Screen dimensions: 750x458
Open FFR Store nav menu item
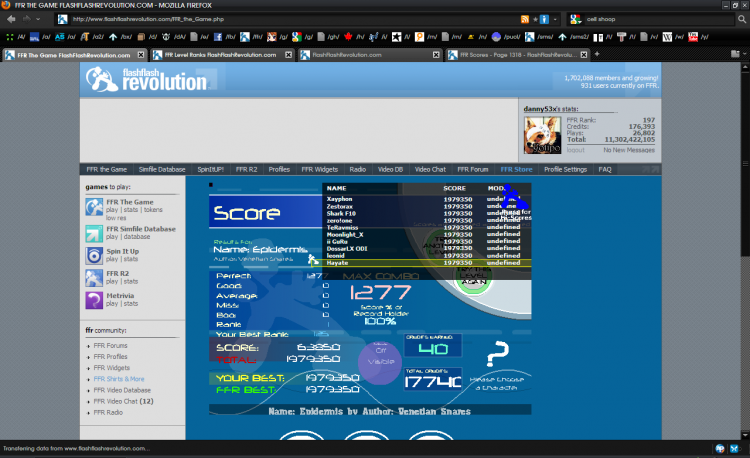pyautogui.click(x=516, y=169)
